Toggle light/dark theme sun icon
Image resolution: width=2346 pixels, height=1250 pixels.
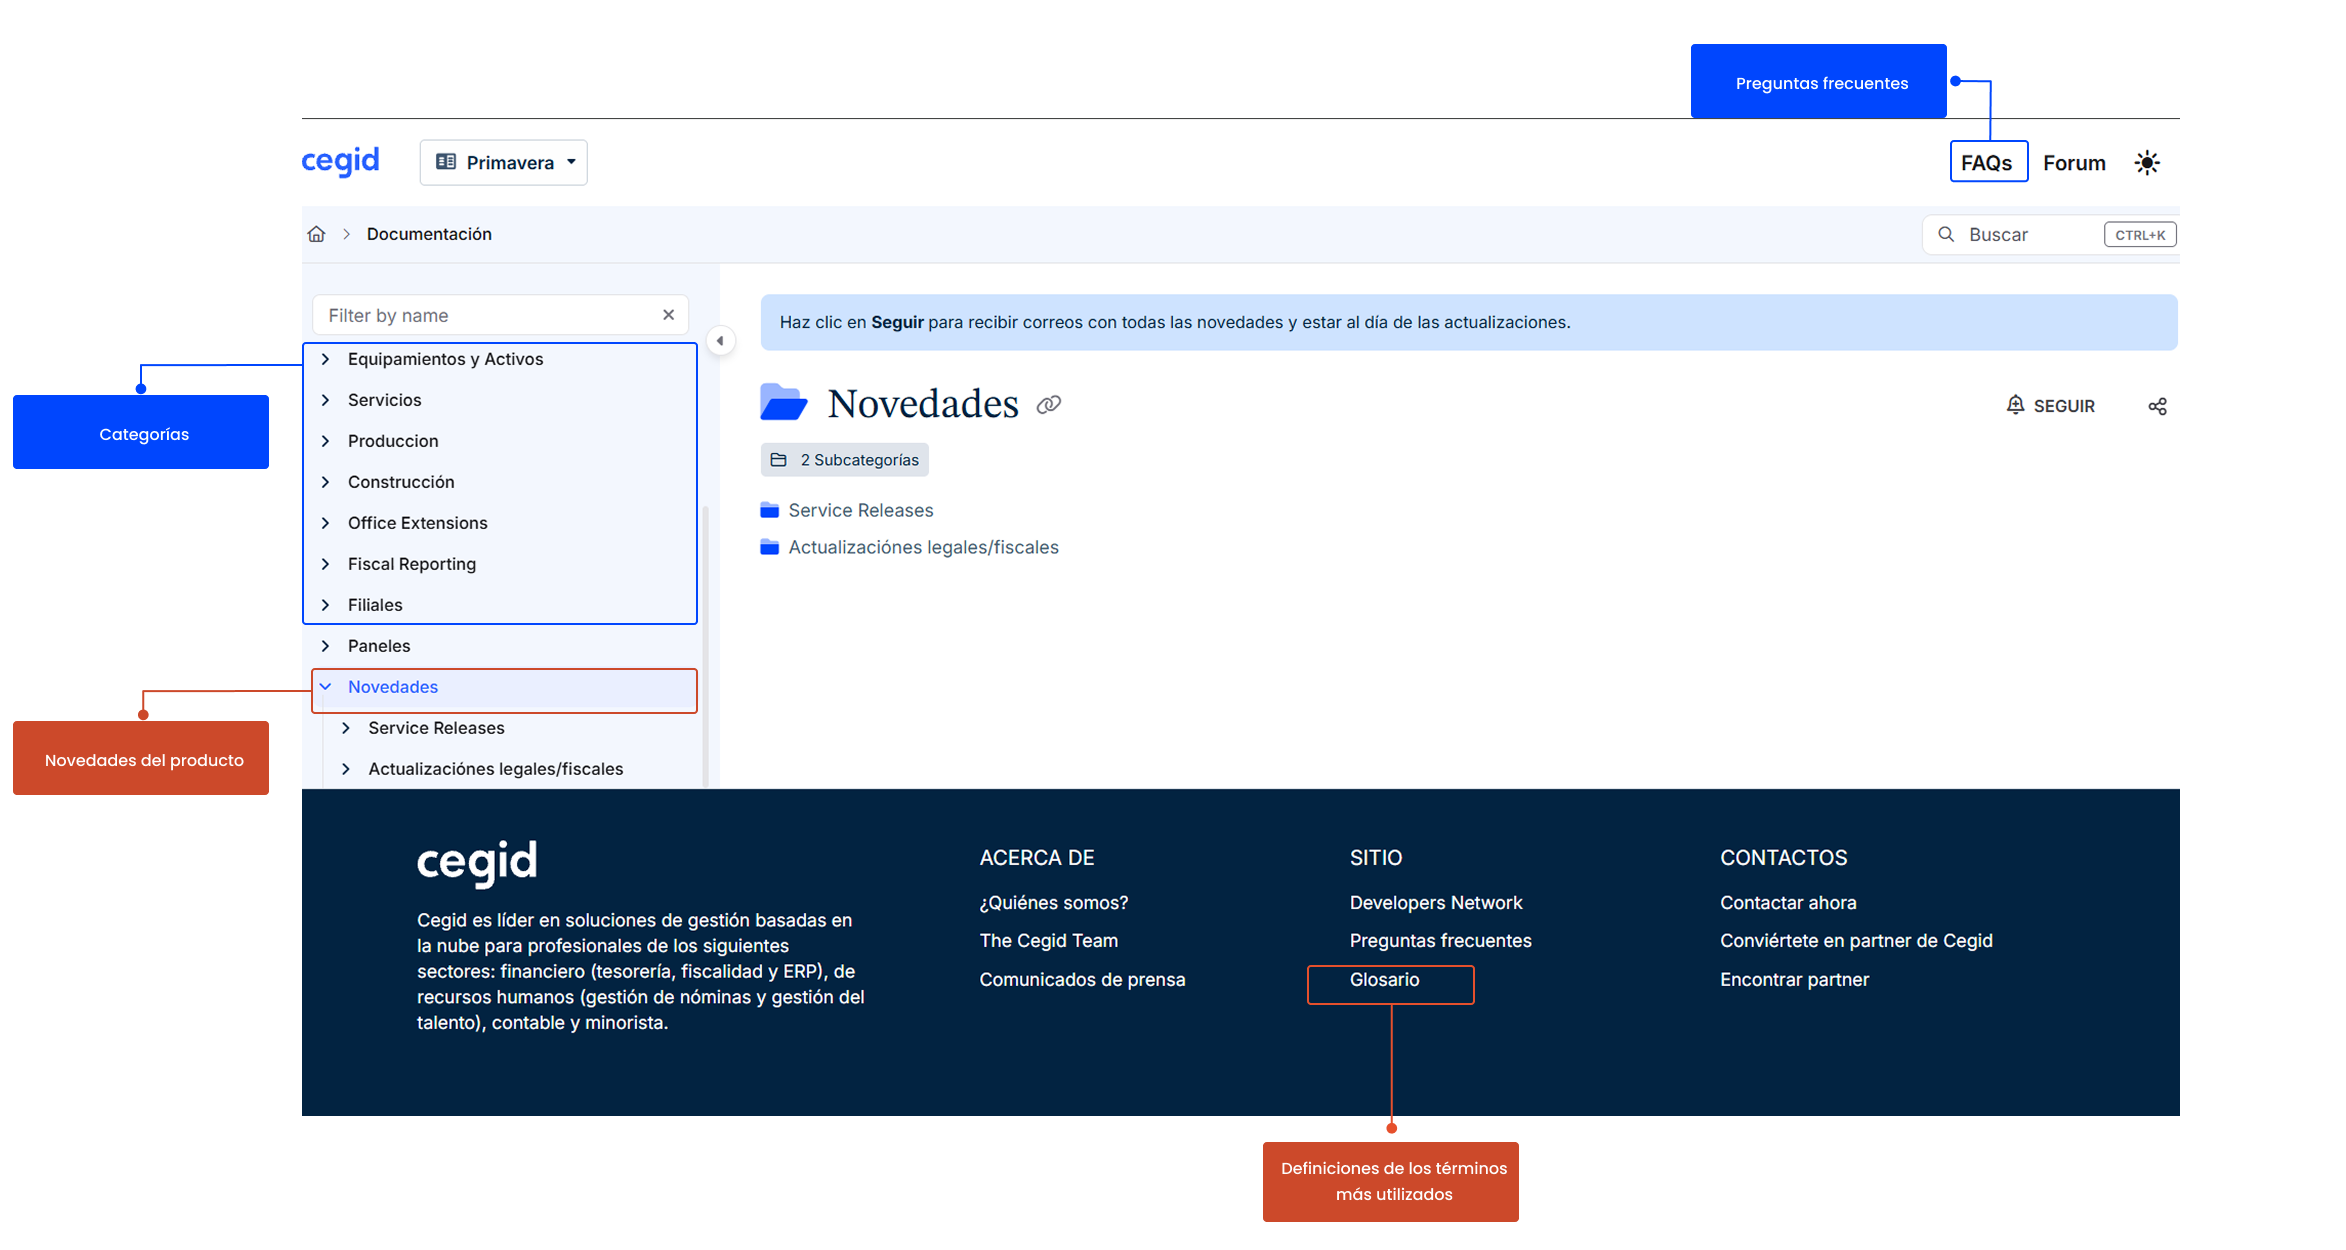pos(2147,163)
